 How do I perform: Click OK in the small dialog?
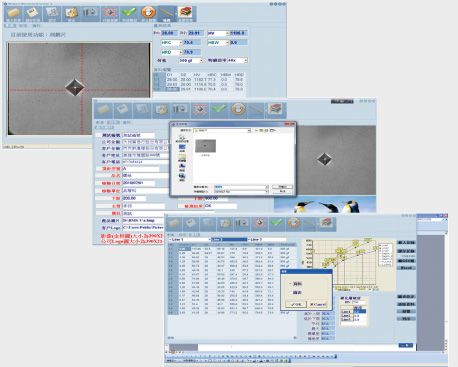[x=295, y=304]
